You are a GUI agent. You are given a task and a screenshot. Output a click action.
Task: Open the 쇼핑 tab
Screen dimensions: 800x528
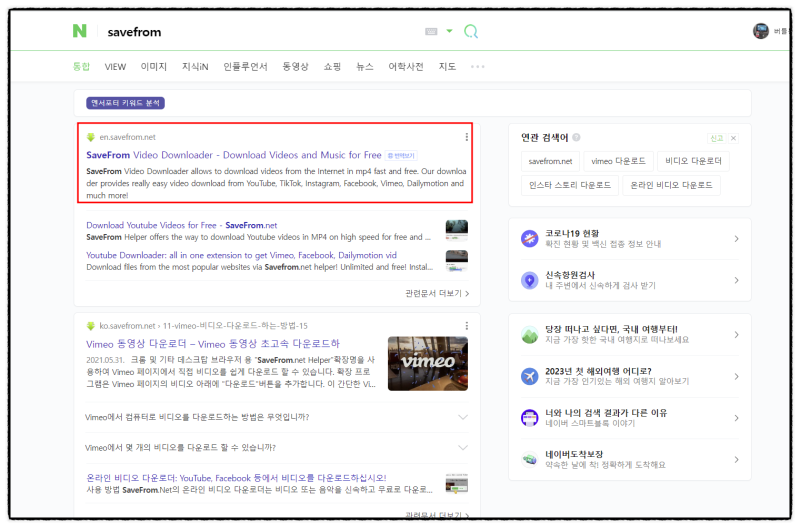pyautogui.click(x=332, y=66)
